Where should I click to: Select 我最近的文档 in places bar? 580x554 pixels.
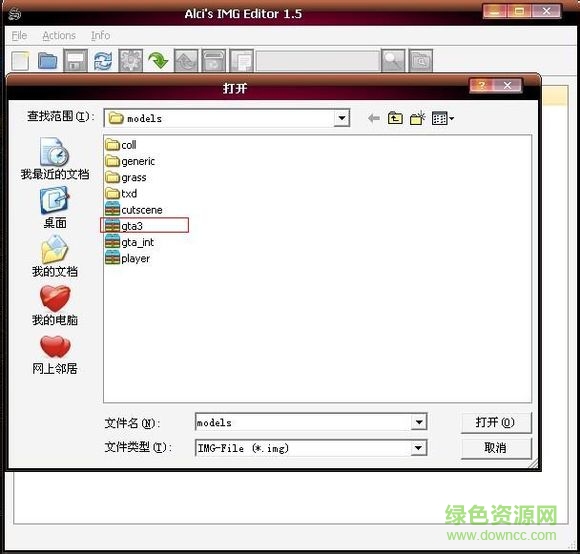(55, 158)
